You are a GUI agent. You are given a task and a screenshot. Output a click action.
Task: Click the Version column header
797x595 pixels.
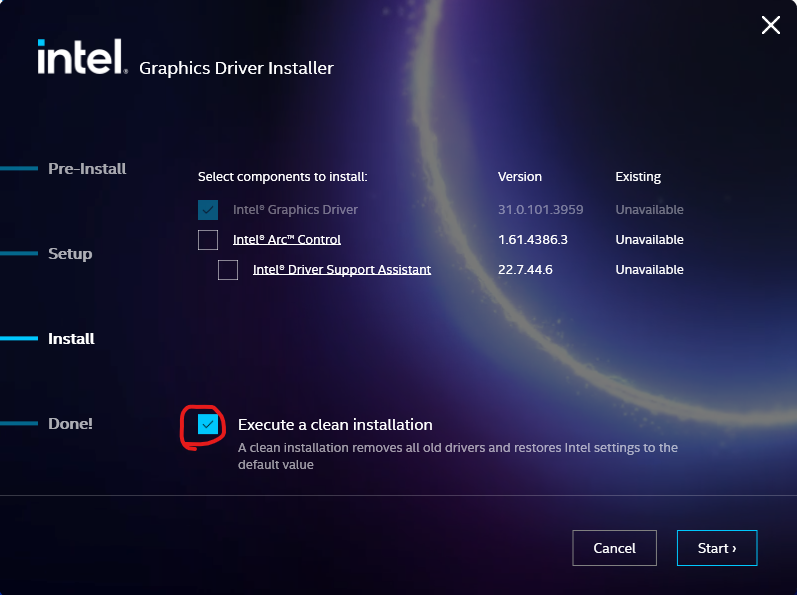click(x=519, y=176)
